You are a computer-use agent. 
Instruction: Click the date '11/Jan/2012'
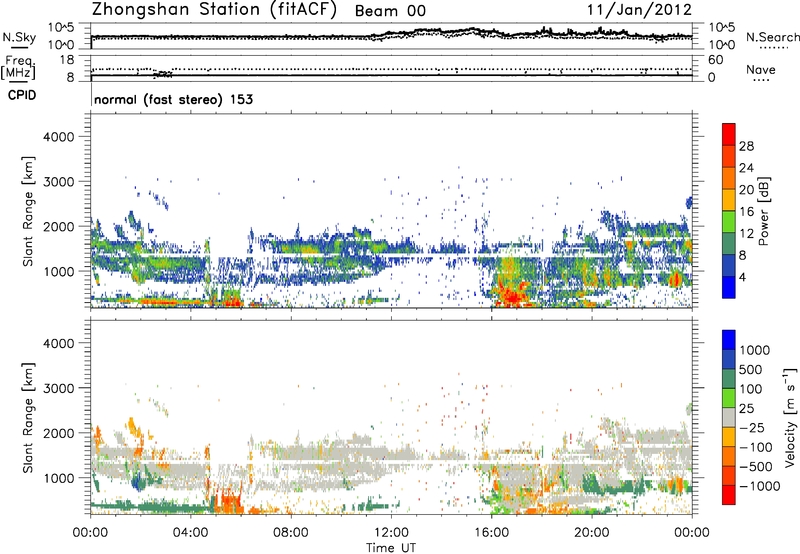click(639, 10)
